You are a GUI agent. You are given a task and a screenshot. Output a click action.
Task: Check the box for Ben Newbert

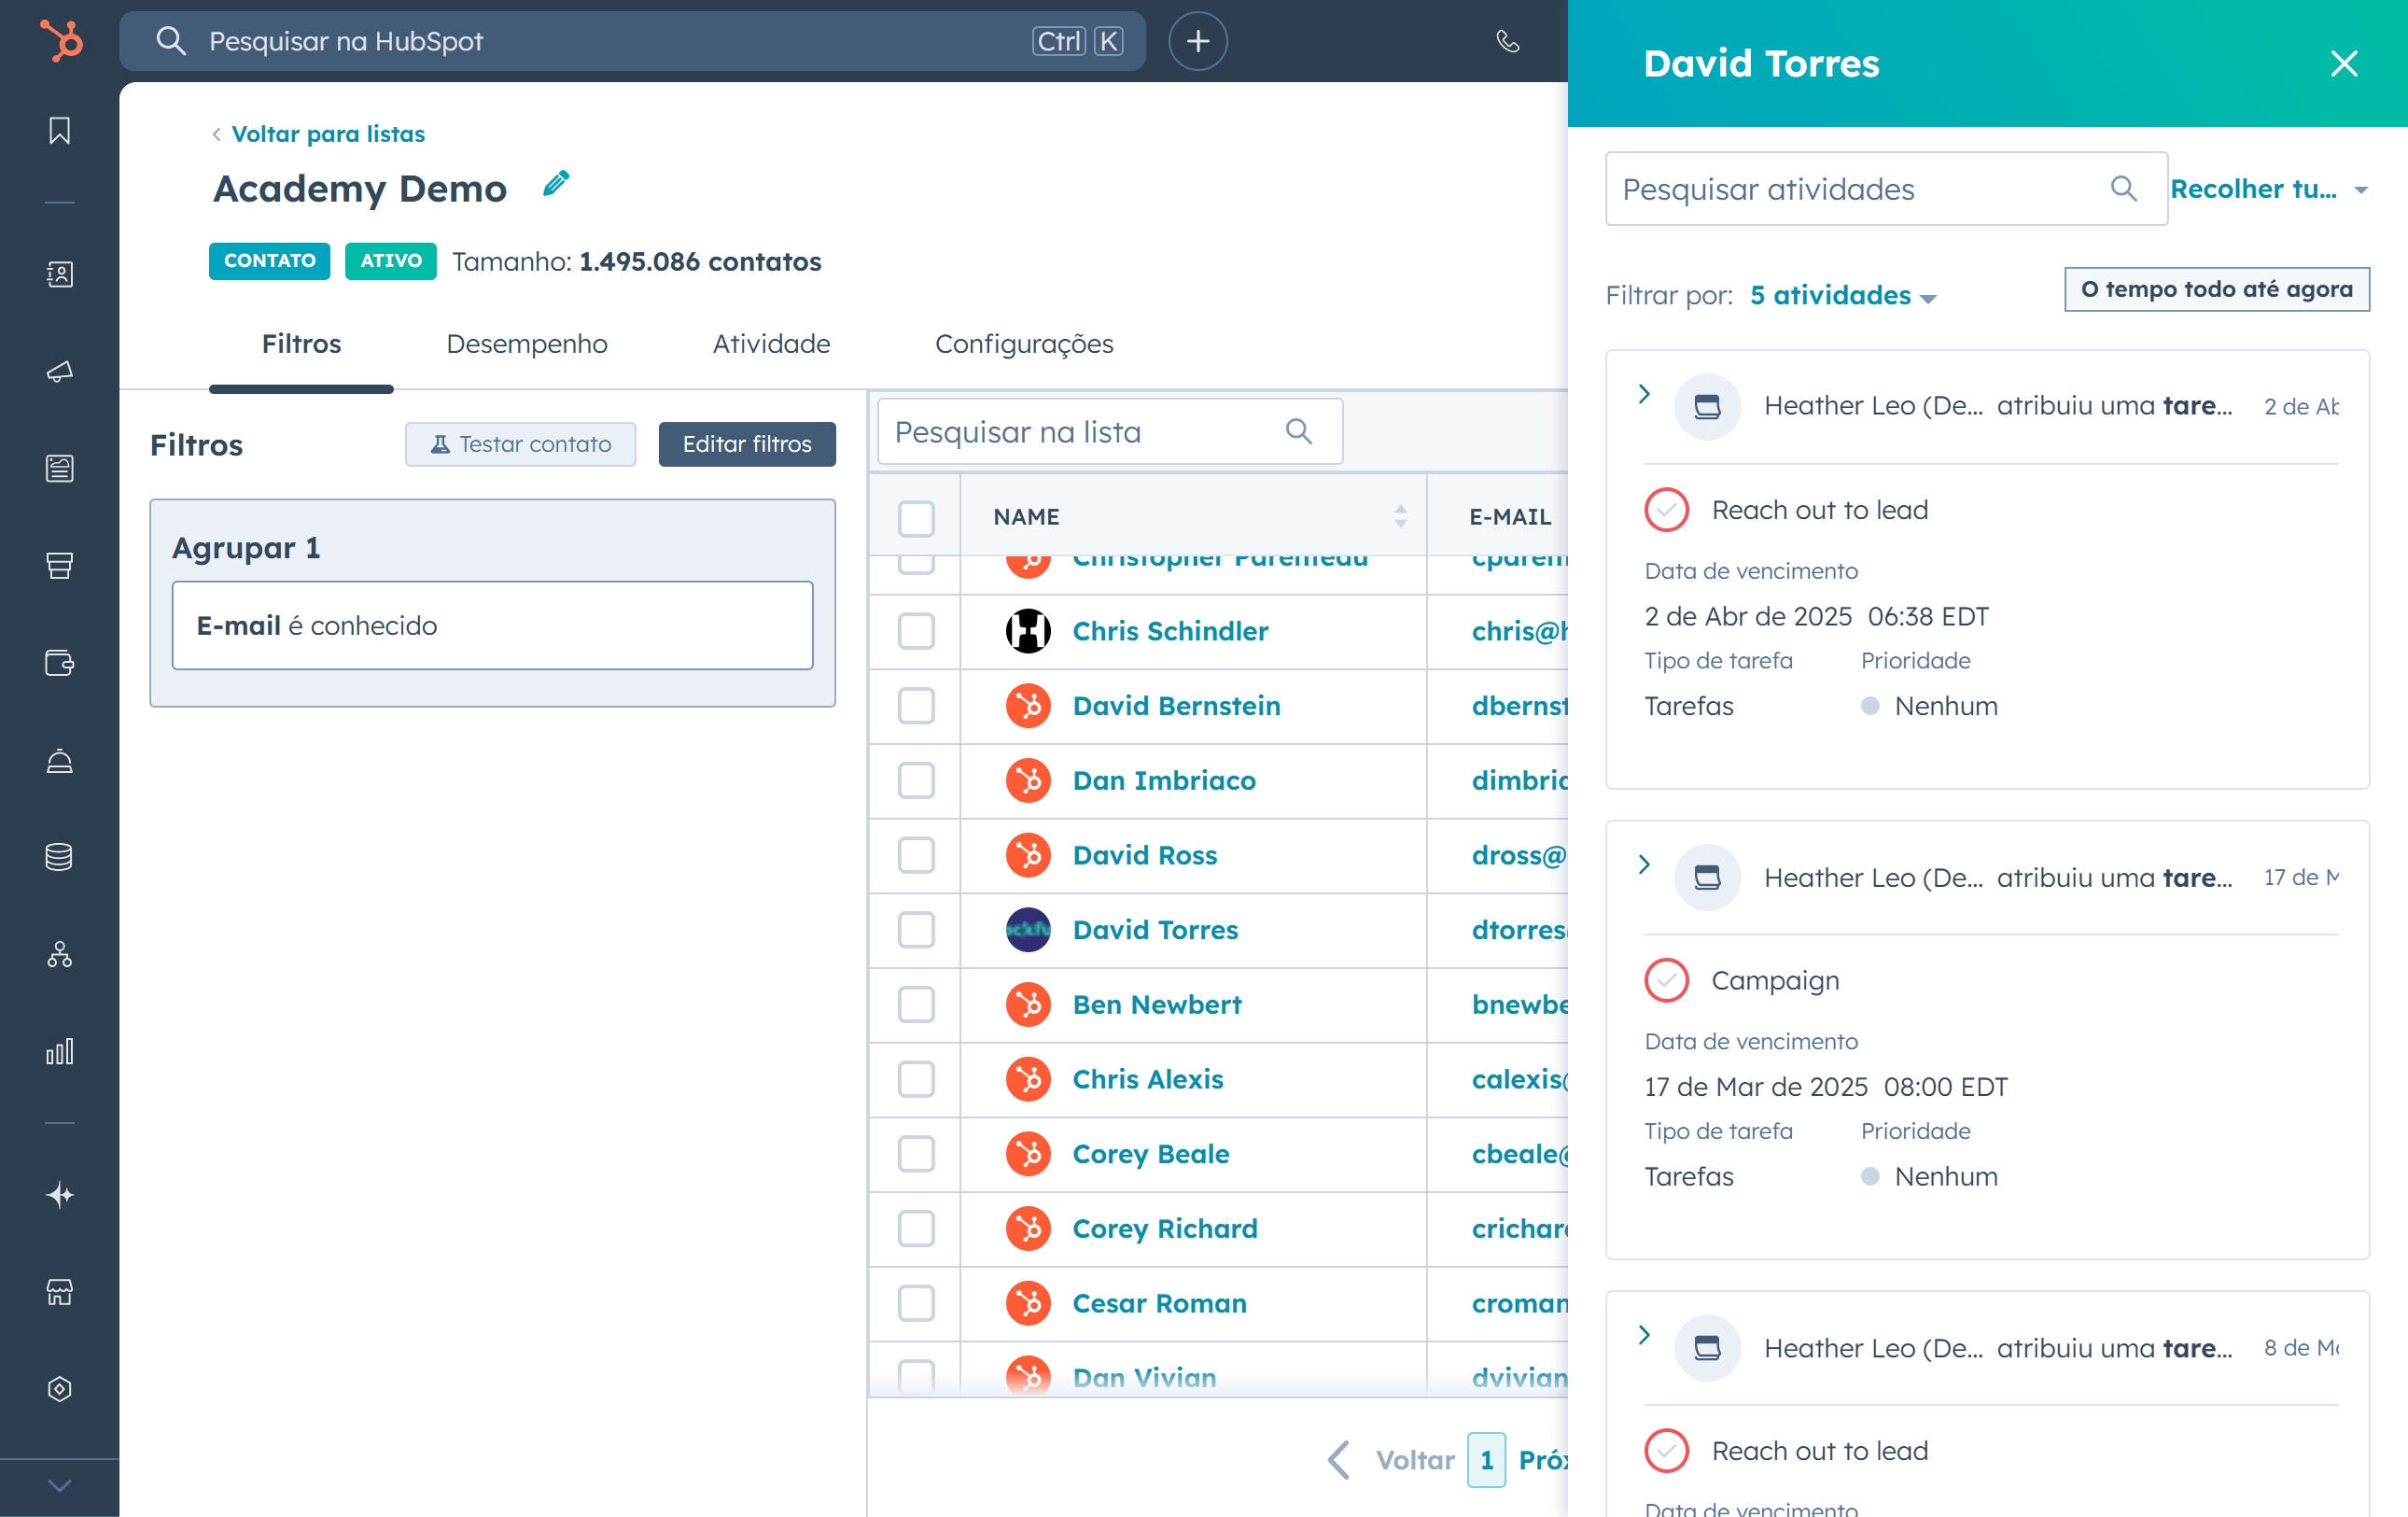point(916,1004)
